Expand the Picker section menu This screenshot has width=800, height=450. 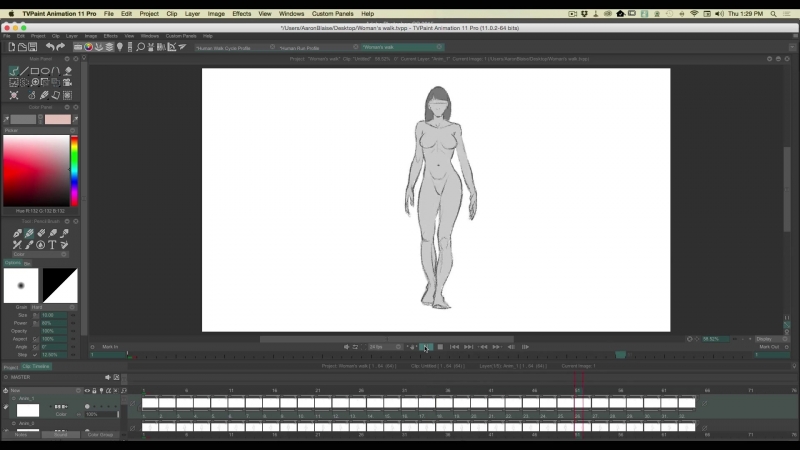point(72,131)
